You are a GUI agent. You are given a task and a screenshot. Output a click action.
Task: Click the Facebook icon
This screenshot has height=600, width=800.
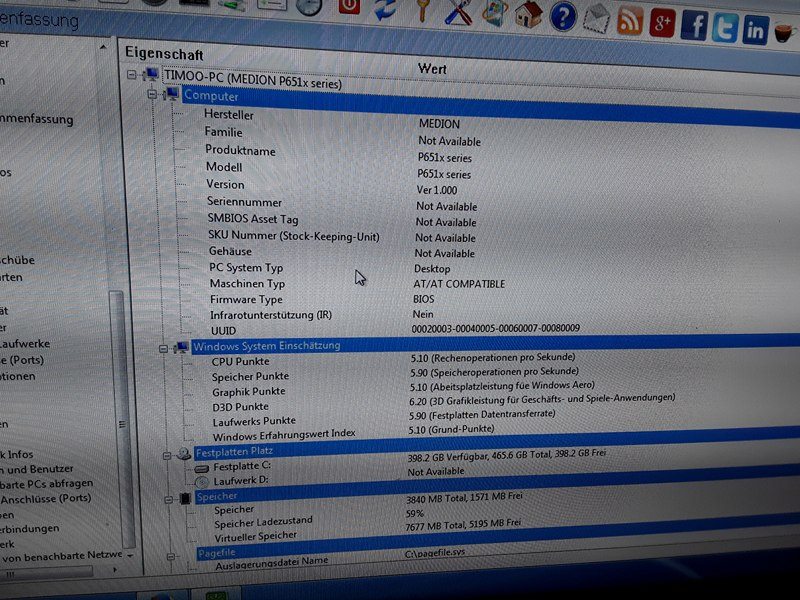[694, 25]
